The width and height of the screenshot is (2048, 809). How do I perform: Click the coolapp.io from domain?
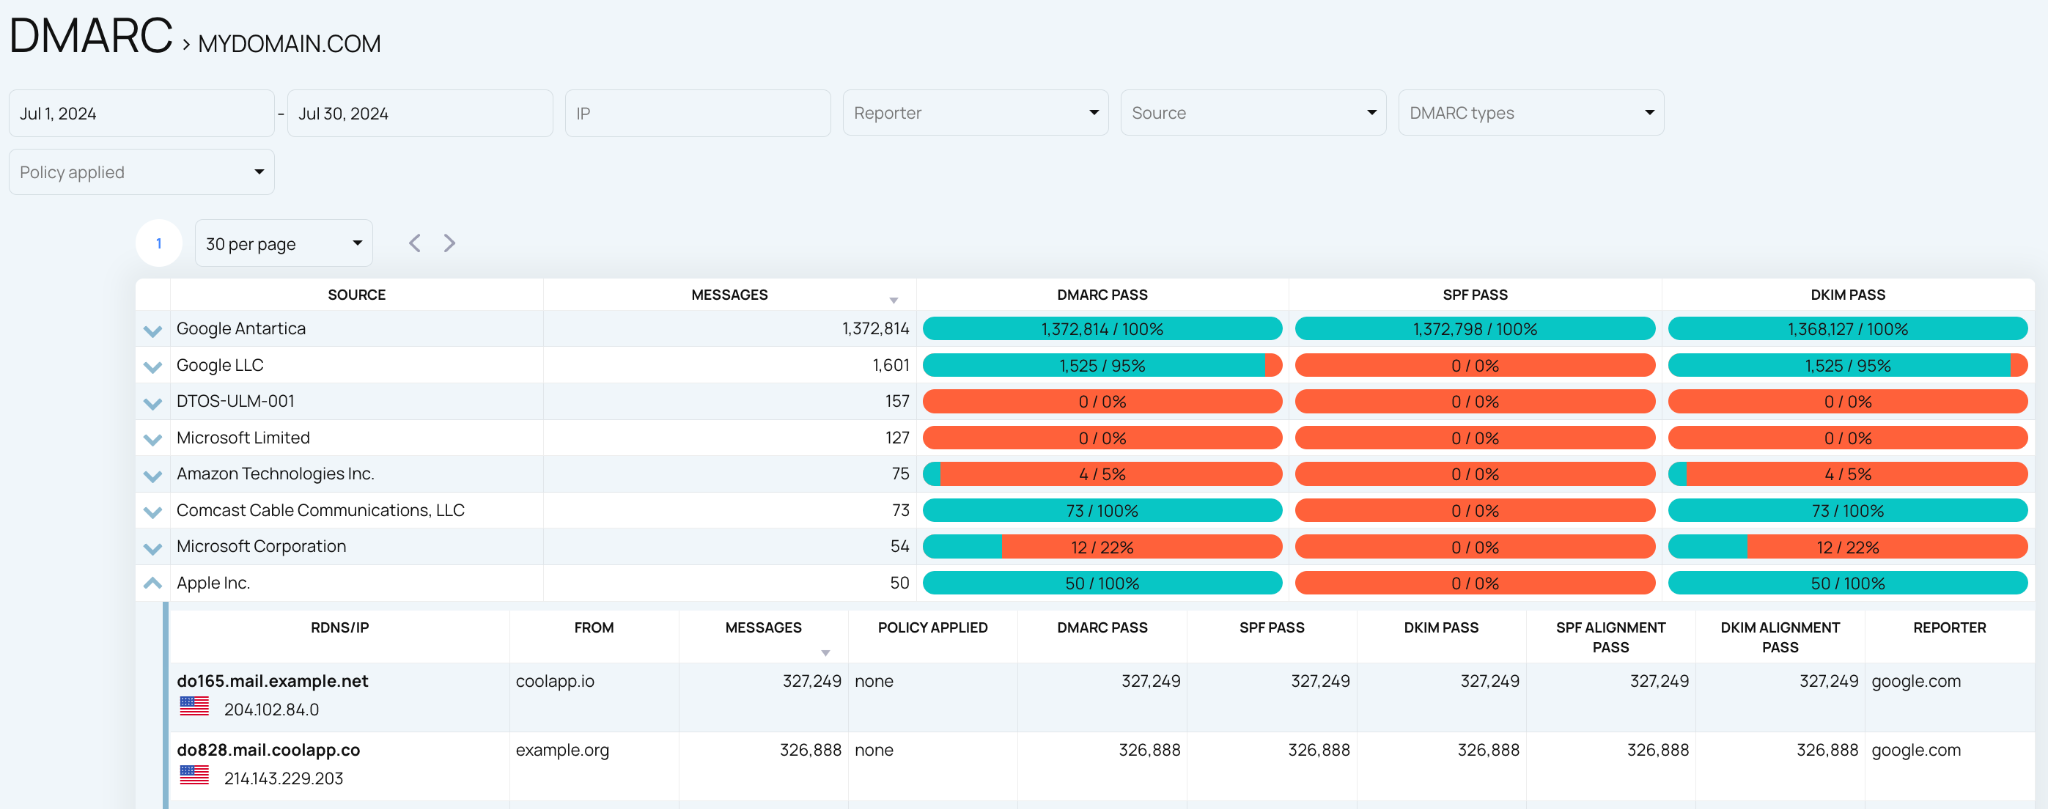555,682
